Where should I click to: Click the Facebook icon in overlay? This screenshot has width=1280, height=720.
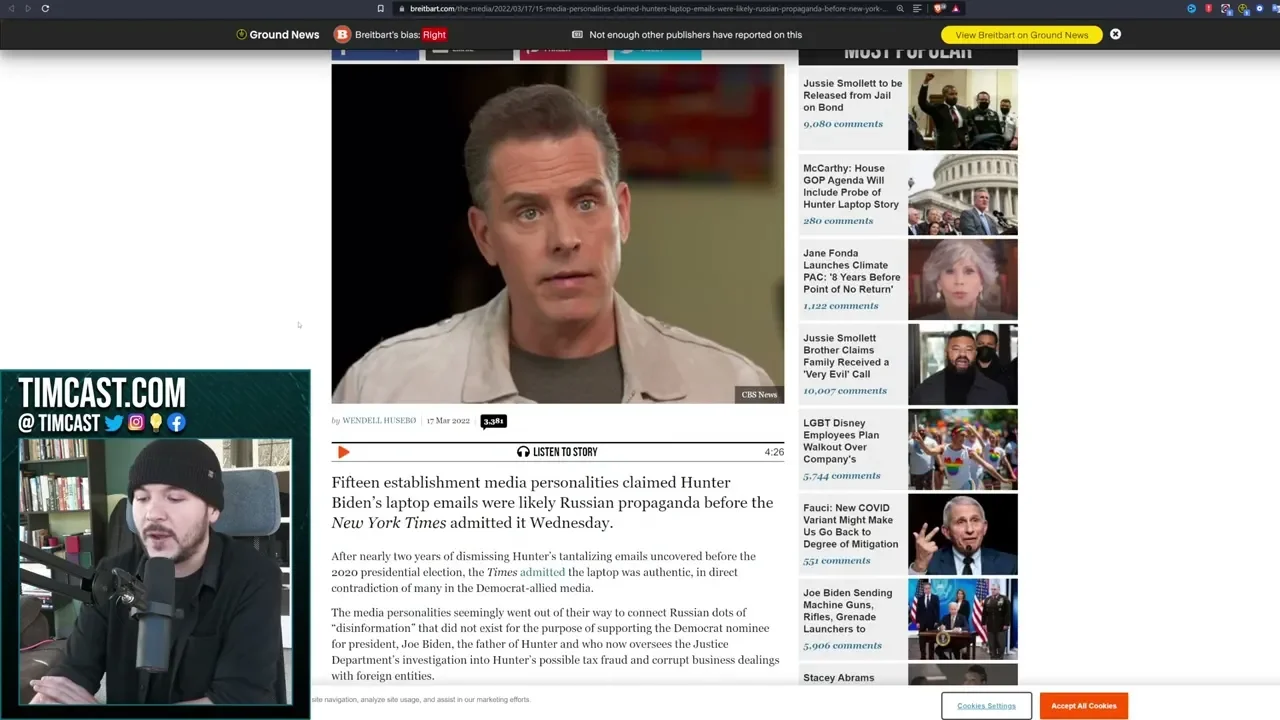click(x=176, y=423)
